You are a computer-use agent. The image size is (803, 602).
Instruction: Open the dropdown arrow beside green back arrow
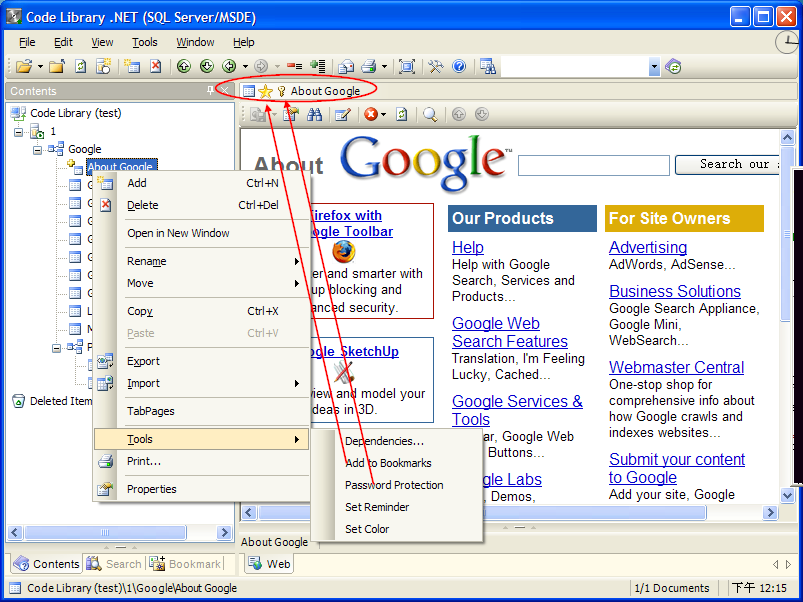[245, 67]
